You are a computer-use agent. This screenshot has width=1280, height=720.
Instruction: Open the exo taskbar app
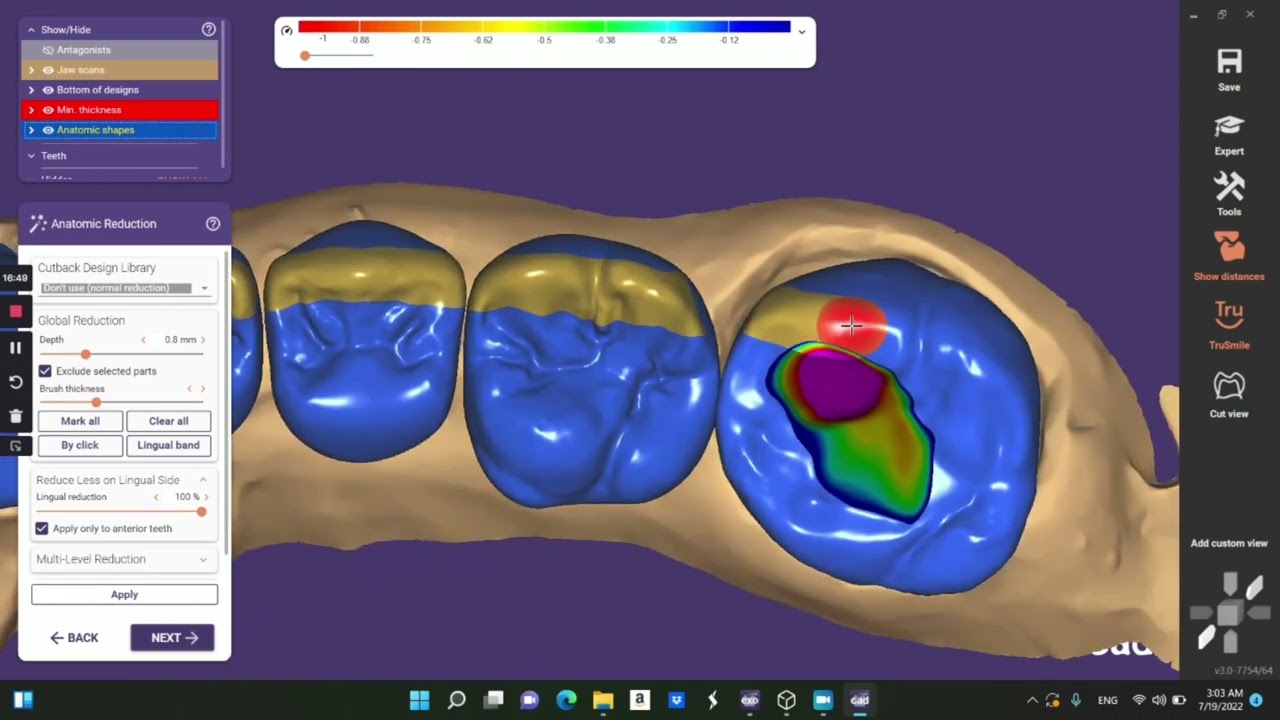tap(749, 700)
